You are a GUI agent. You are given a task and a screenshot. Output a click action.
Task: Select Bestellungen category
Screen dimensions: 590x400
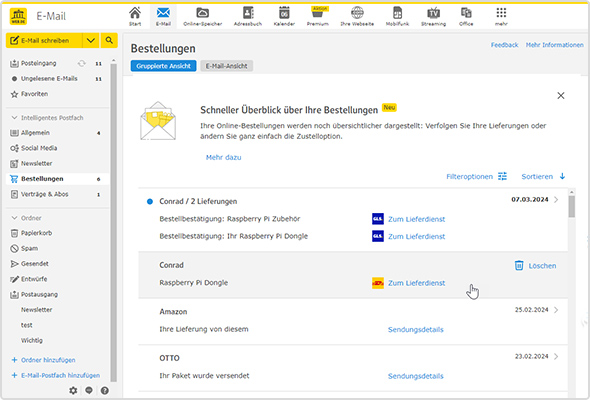(57, 179)
